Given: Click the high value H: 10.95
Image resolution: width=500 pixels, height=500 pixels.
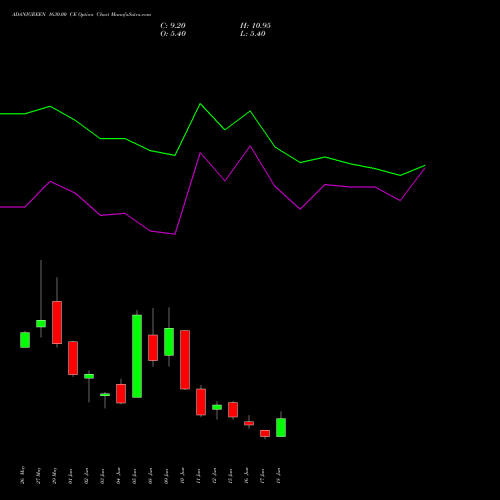Looking at the screenshot, I should [x=255, y=26].
